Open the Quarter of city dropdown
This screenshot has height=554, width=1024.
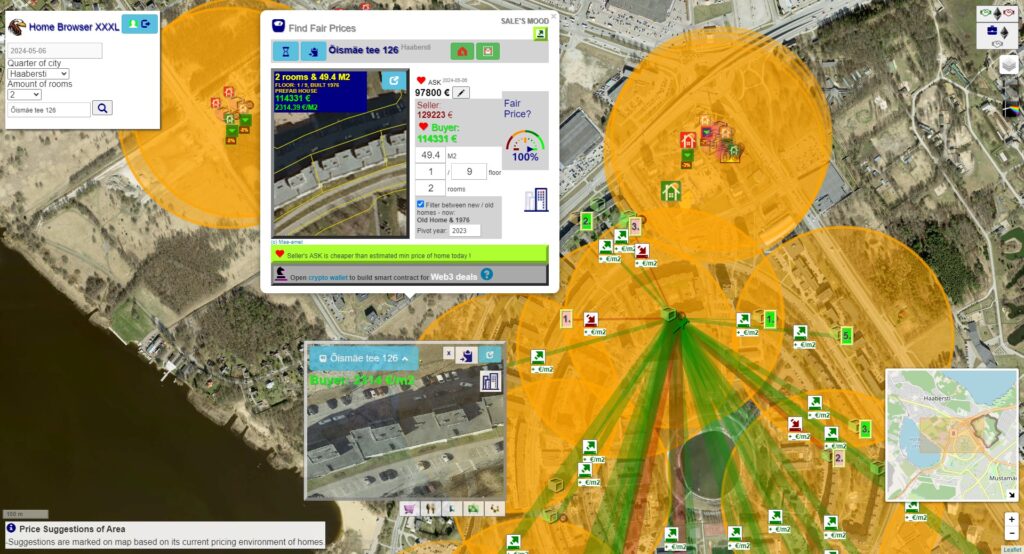click(38, 74)
